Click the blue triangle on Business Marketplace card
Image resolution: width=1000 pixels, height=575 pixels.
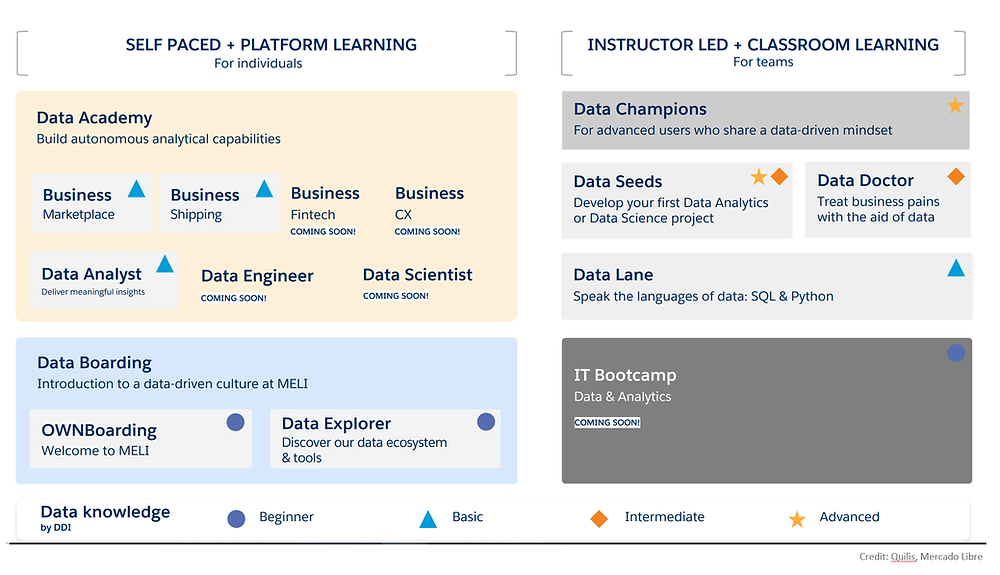click(x=136, y=189)
